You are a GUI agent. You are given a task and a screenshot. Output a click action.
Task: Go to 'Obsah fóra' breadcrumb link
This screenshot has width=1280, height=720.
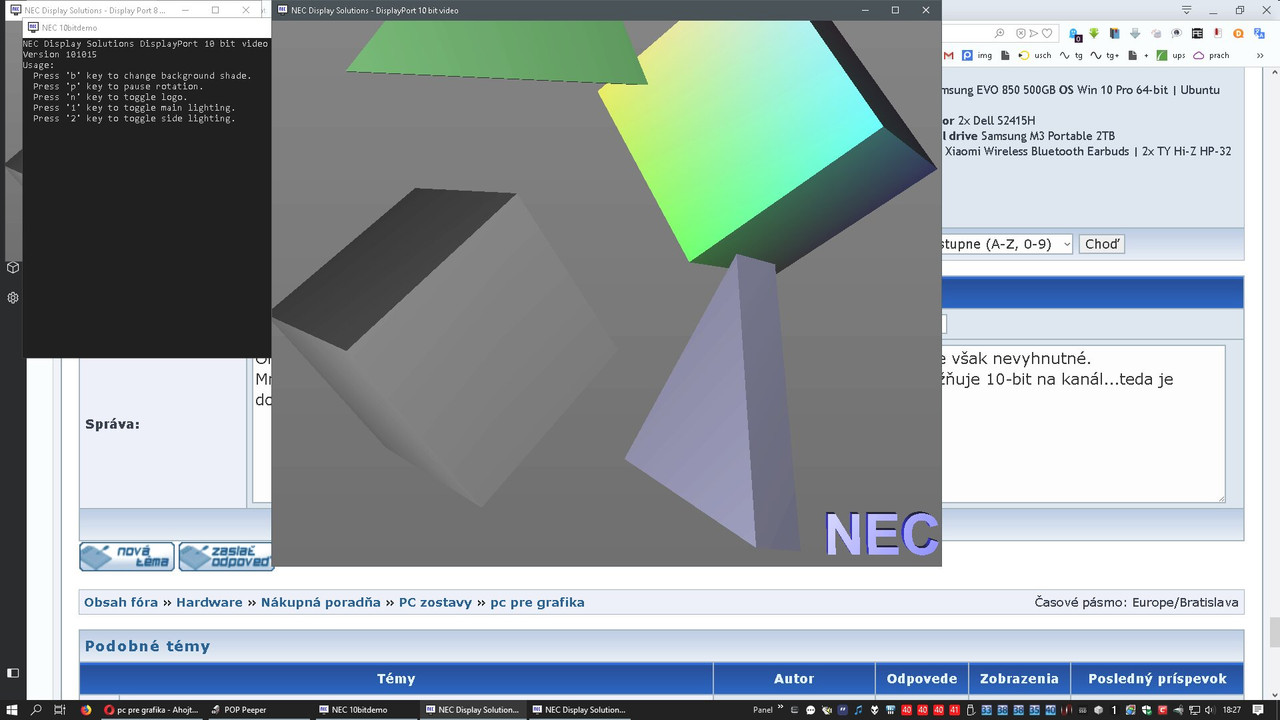(x=121, y=602)
